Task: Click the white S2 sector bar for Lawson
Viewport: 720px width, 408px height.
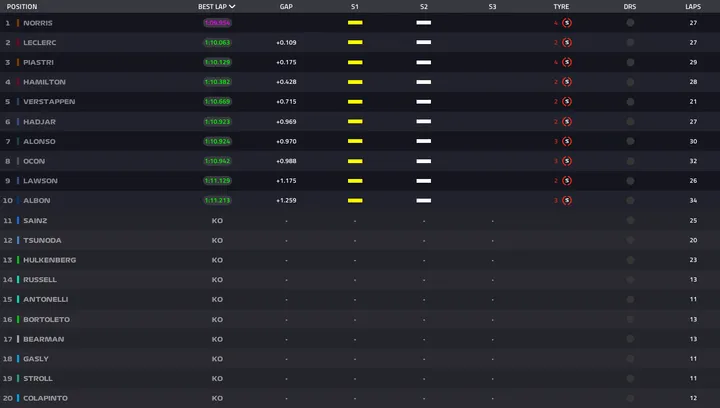Action: 424,181
